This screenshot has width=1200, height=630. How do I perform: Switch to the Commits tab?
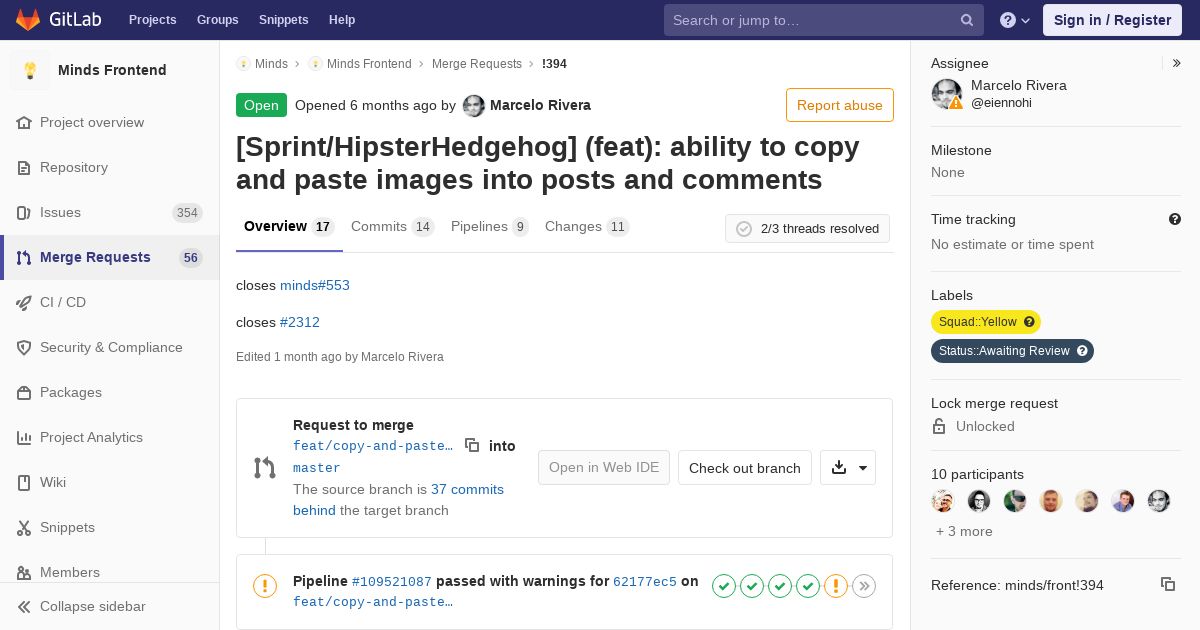[391, 227]
